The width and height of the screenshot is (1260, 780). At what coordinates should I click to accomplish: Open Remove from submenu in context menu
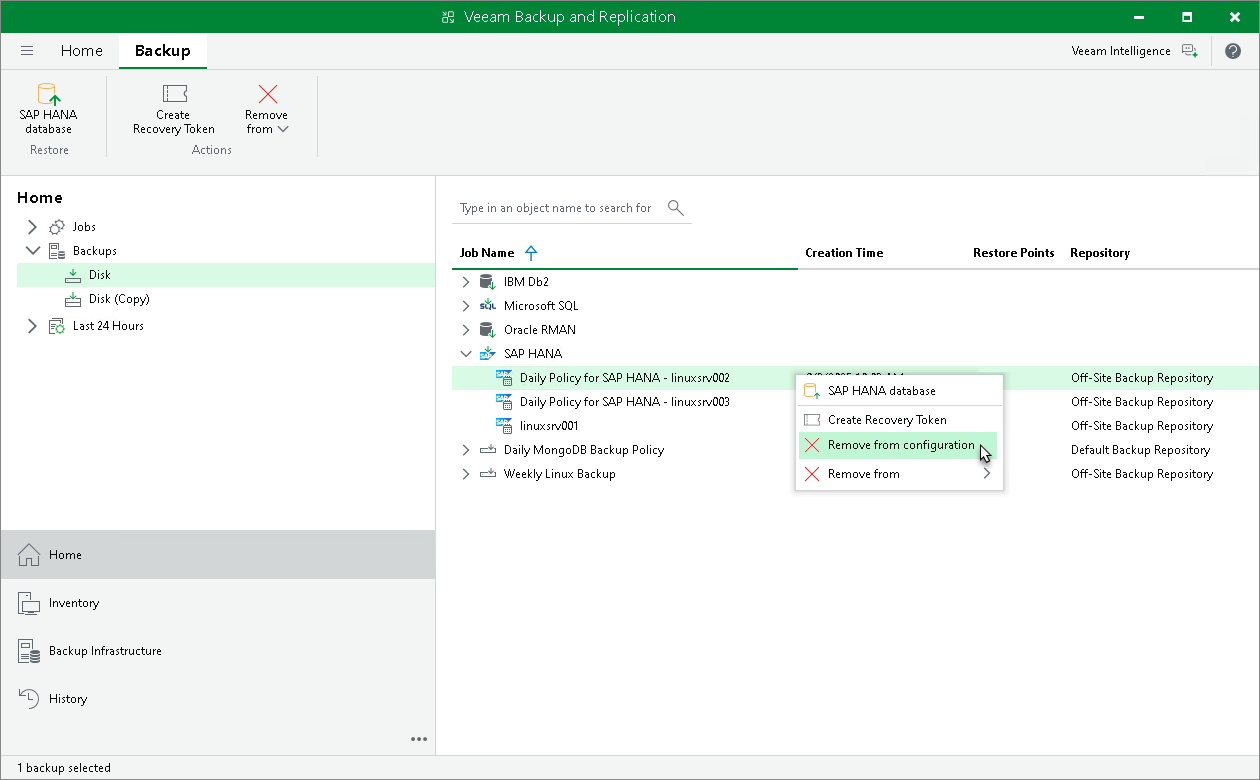[899, 474]
